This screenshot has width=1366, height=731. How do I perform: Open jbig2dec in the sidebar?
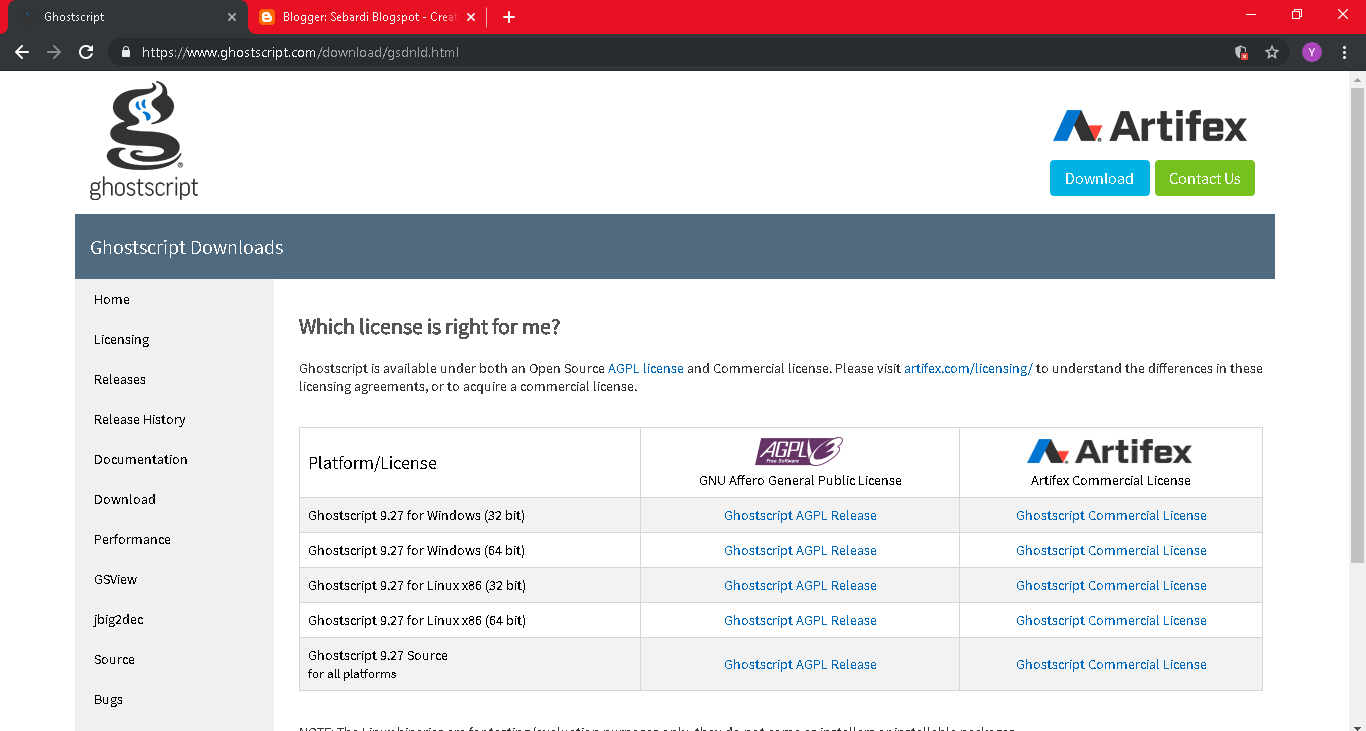coord(118,619)
